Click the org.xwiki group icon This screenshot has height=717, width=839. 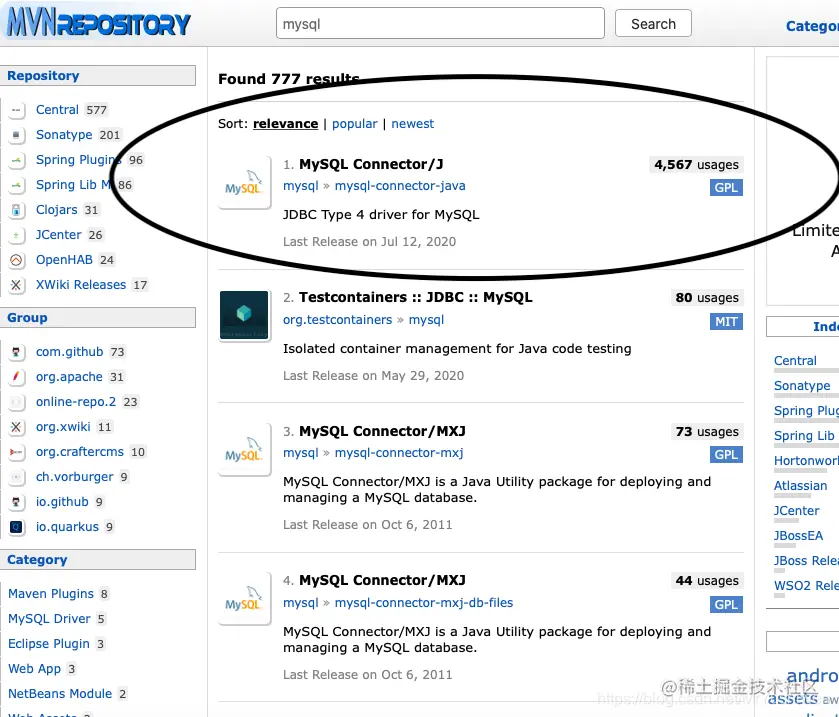[x=17, y=427]
